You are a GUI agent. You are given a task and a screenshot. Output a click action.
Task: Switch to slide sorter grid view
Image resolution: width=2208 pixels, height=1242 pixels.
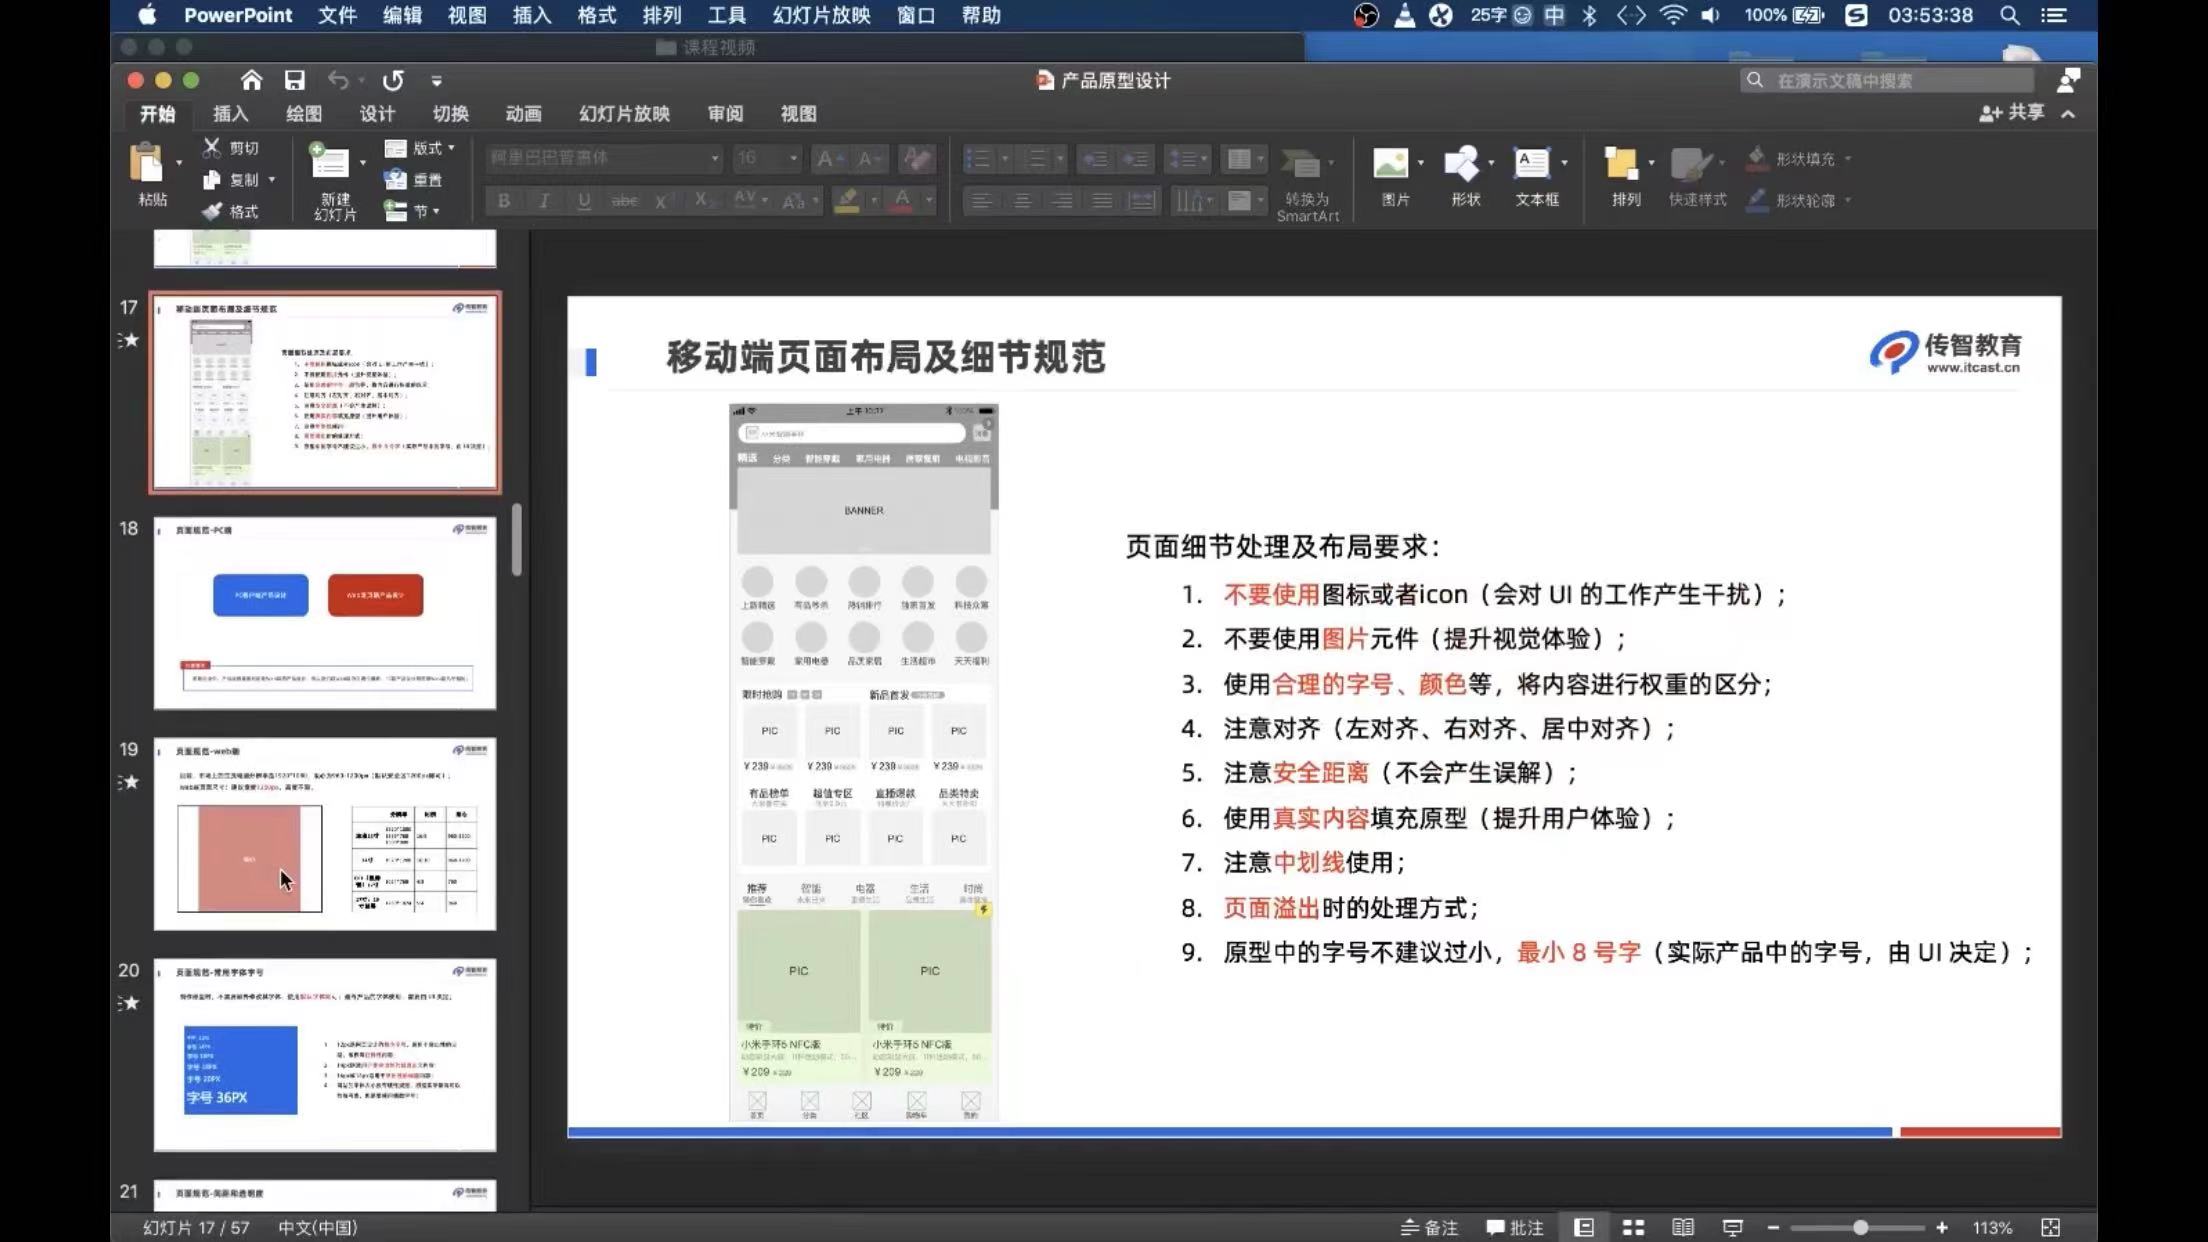pos(1633,1227)
